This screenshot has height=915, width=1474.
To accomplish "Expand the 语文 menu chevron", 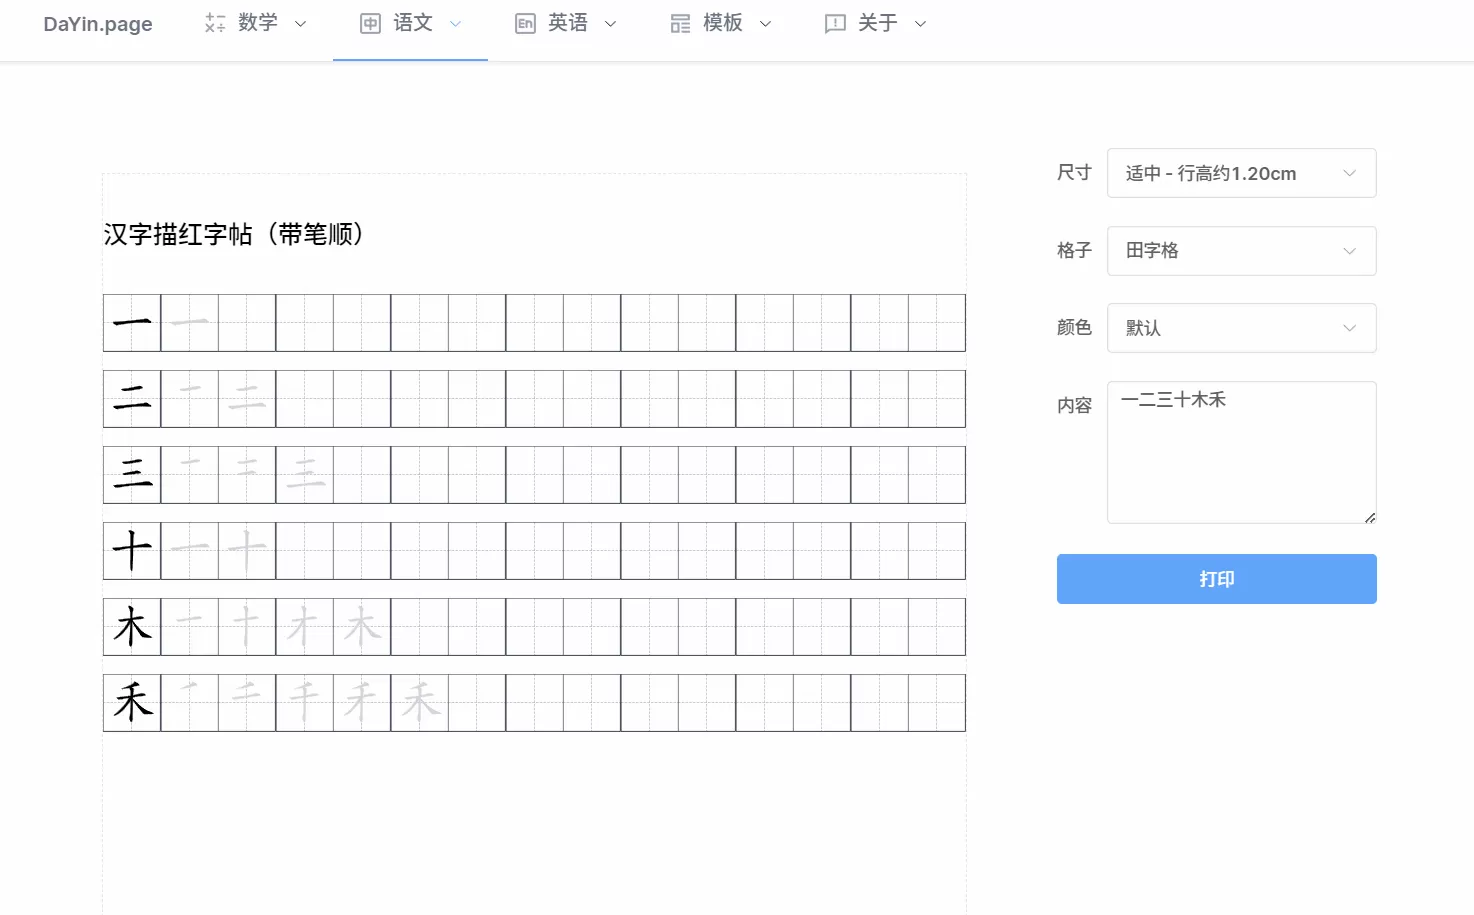I will click(455, 23).
